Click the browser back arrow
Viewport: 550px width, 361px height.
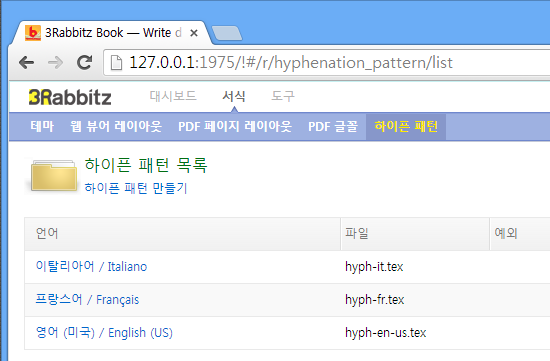coord(27,63)
